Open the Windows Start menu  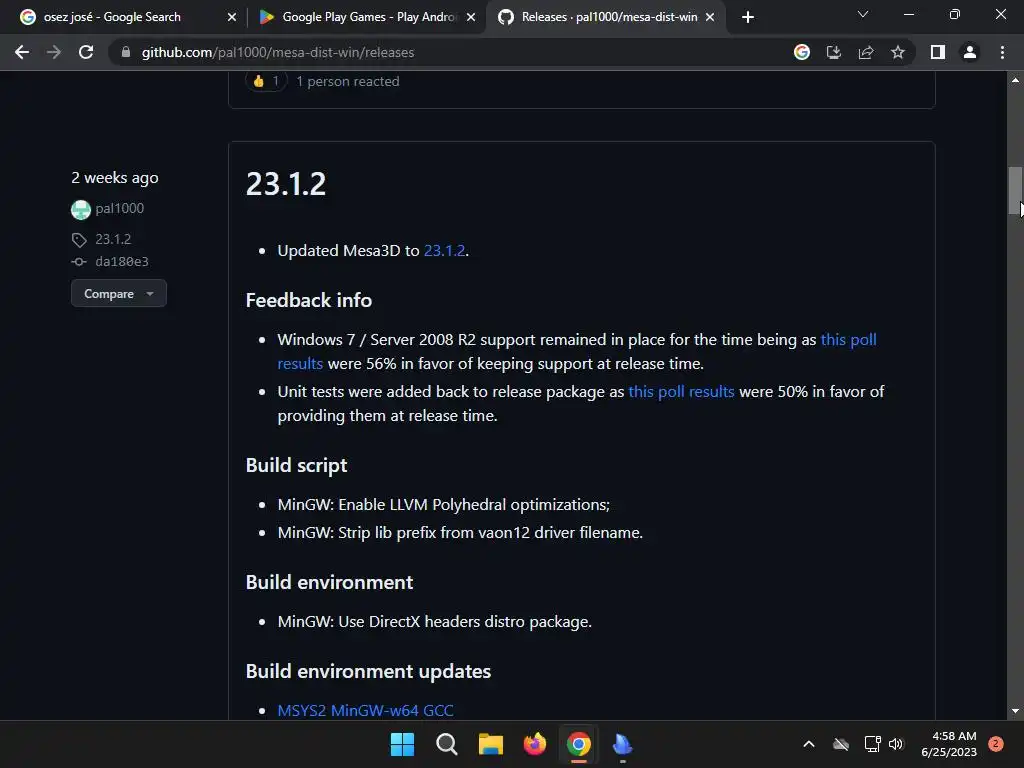click(402, 744)
